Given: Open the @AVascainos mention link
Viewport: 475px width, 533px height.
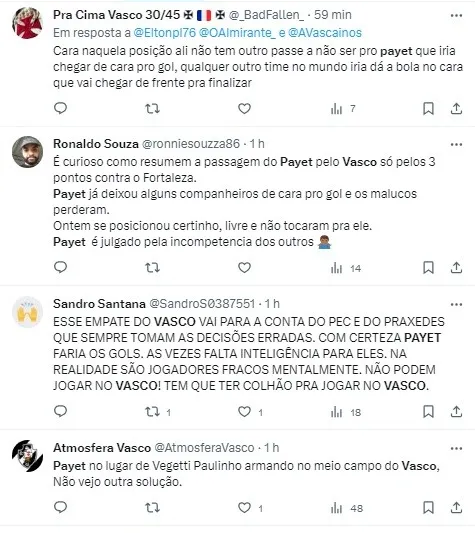Looking at the screenshot, I should tap(325, 33).
